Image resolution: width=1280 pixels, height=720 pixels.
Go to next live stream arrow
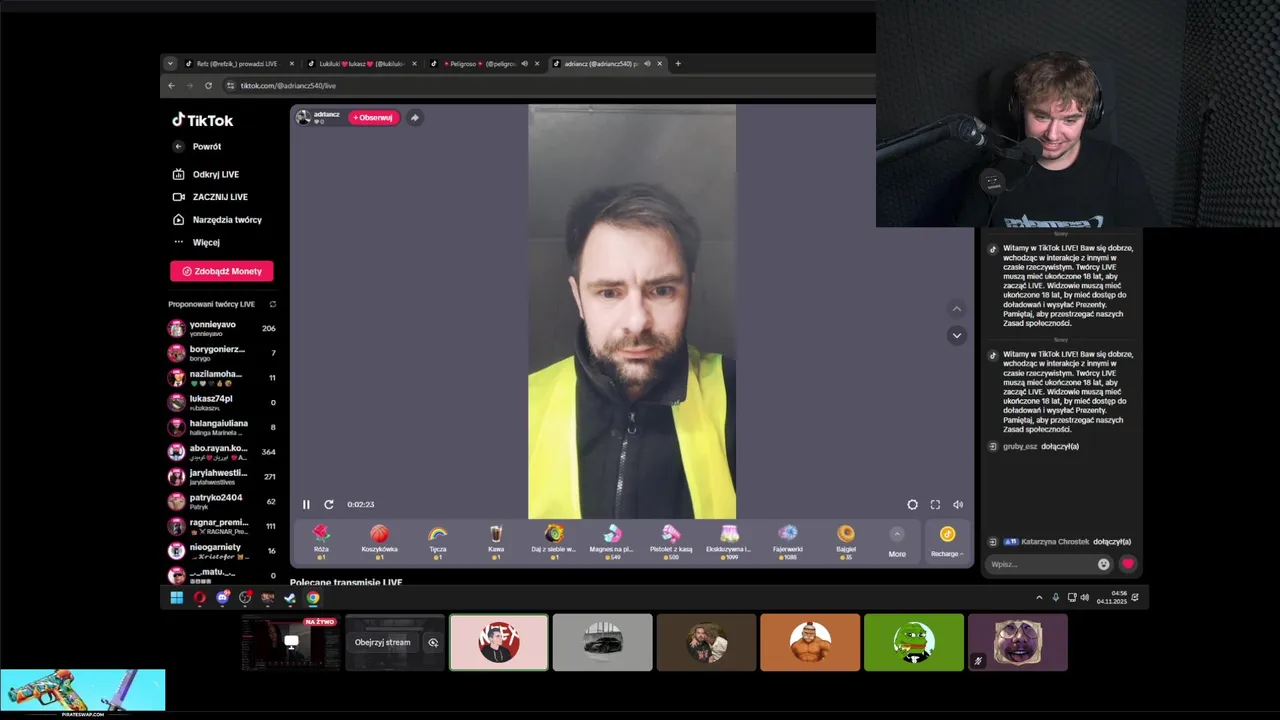pyautogui.click(x=956, y=335)
